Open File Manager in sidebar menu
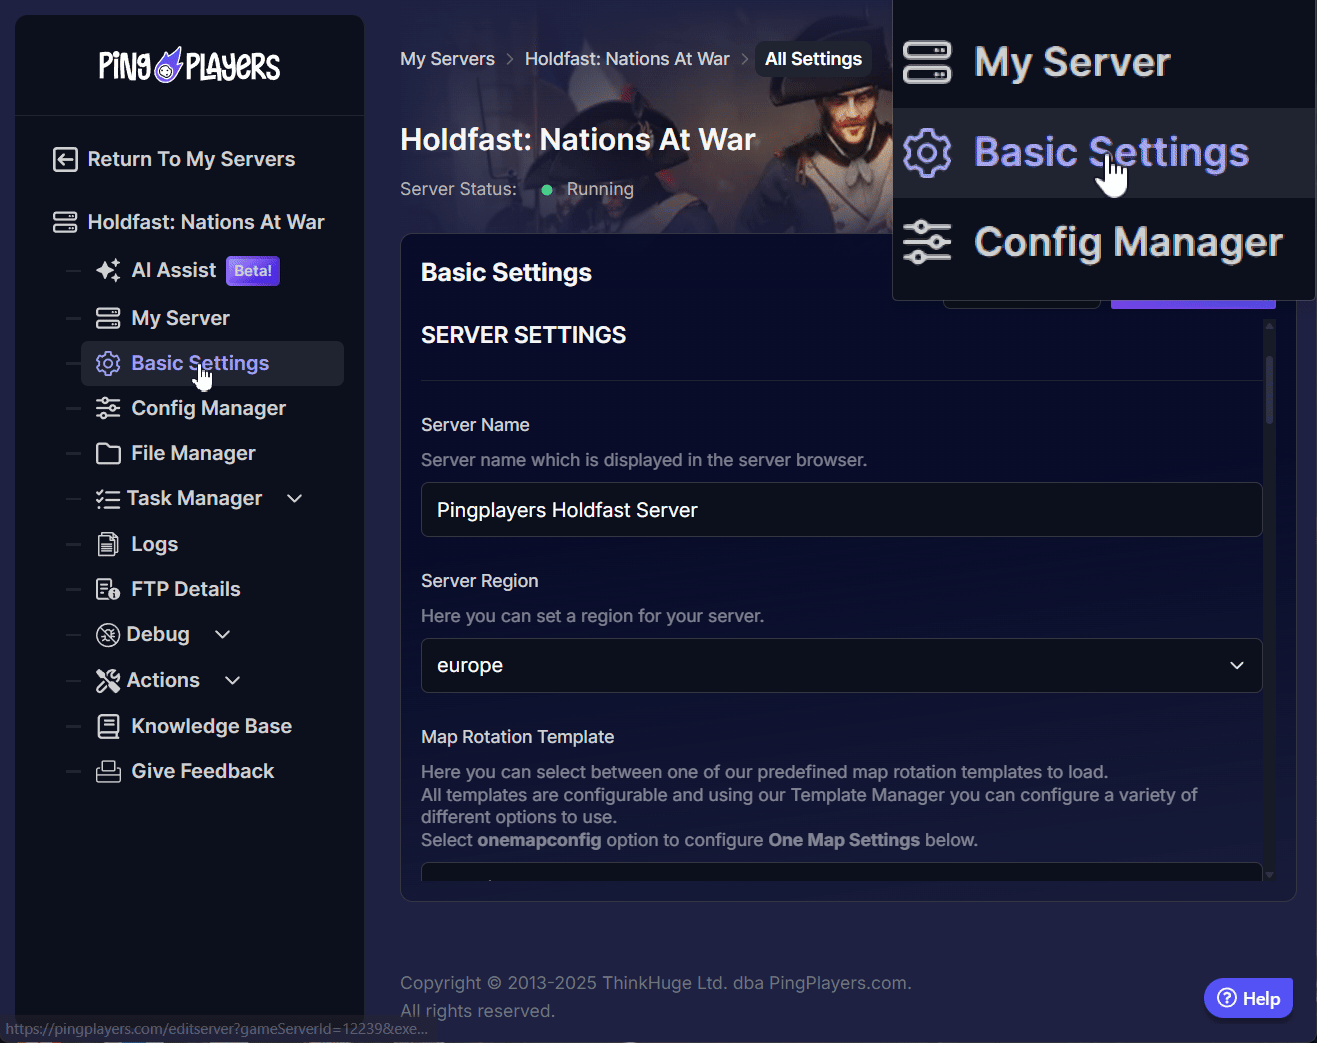Image resolution: width=1317 pixels, height=1043 pixels. [x=194, y=453]
